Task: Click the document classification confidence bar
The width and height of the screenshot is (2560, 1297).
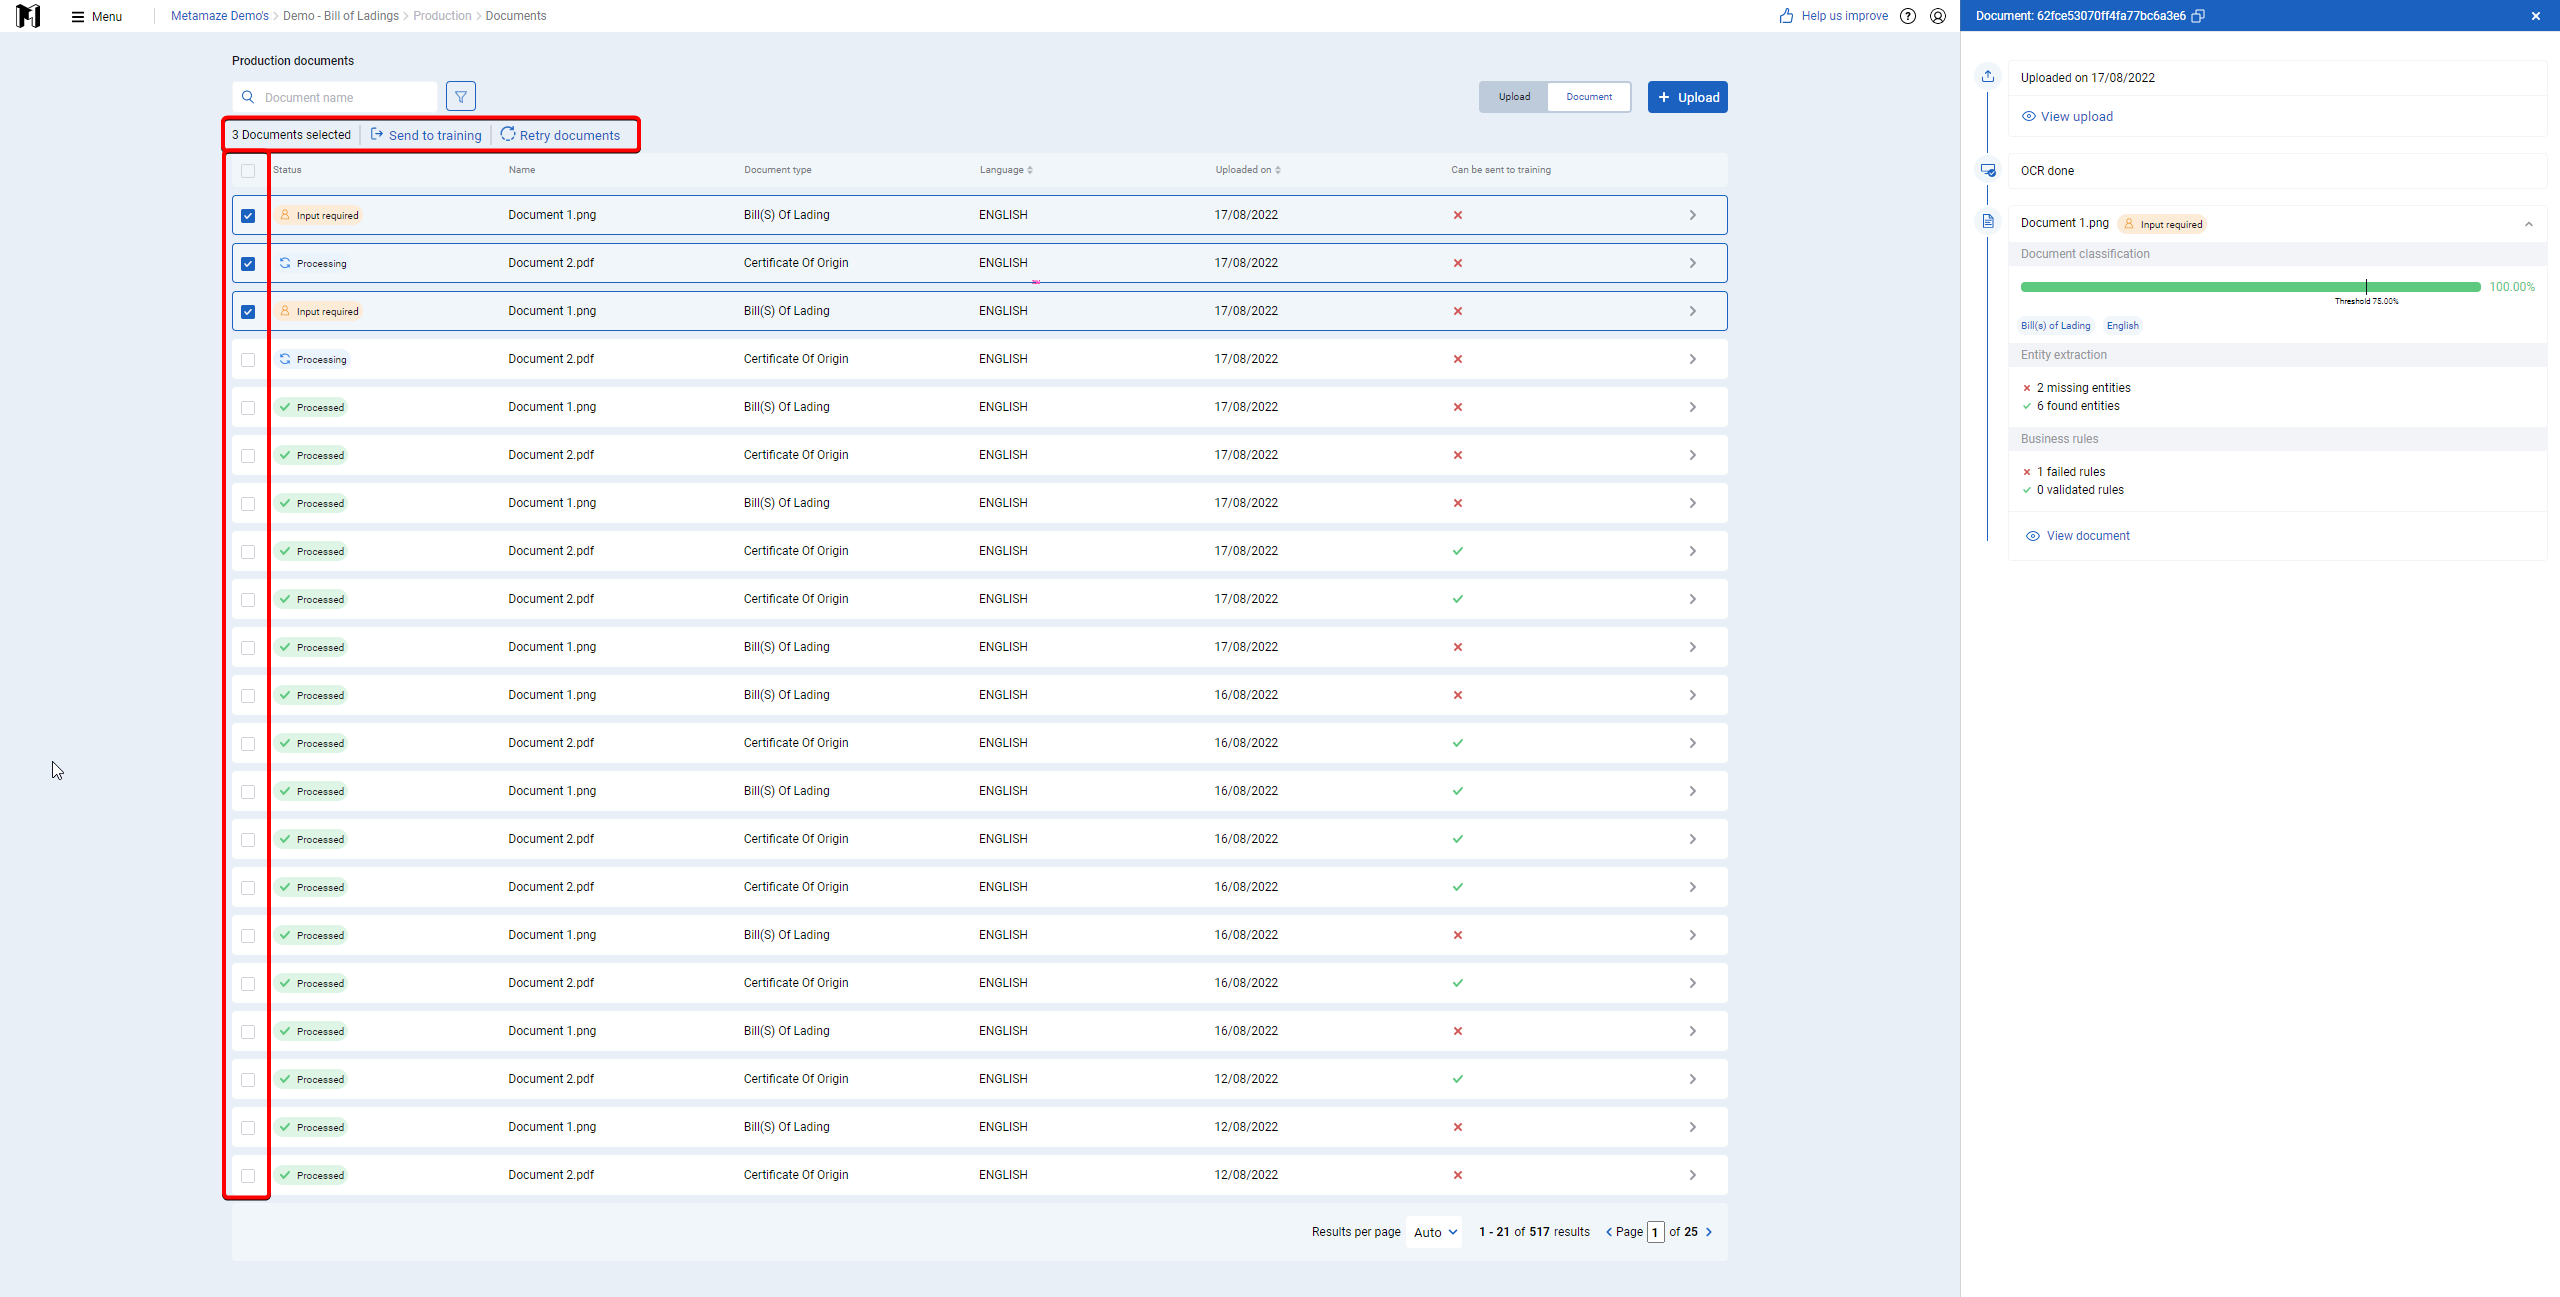Action: (2250, 287)
